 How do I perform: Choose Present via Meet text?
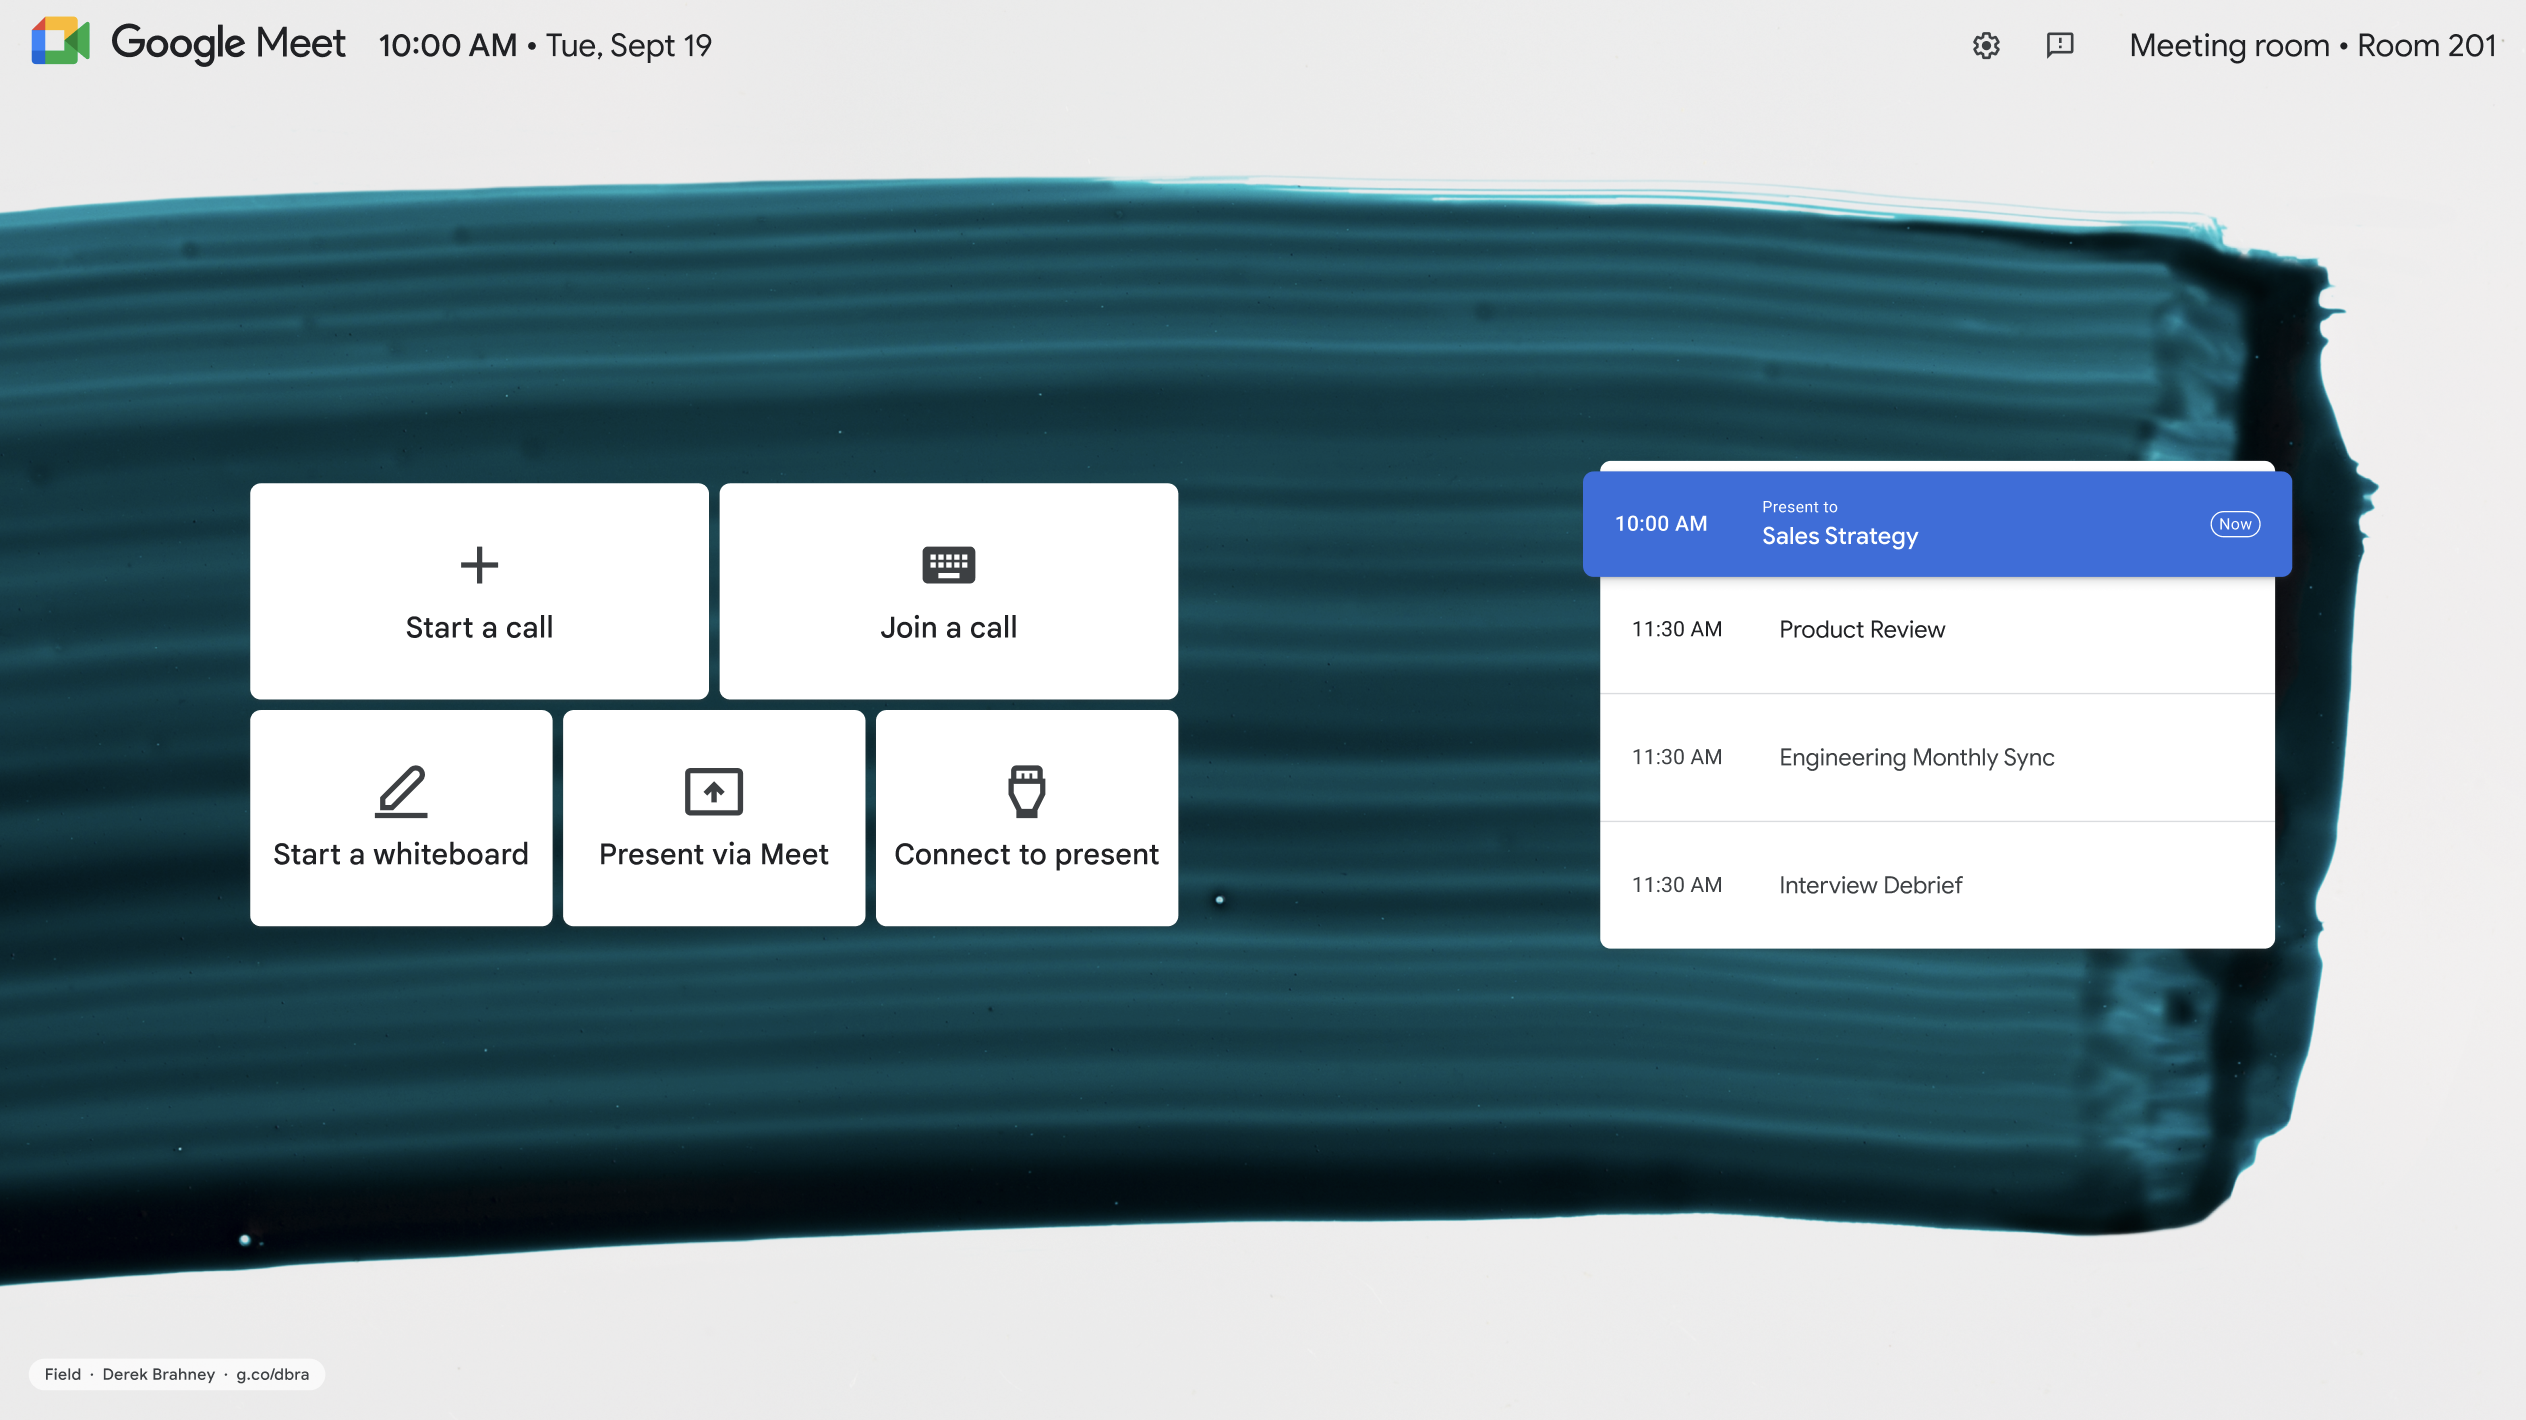pyautogui.click(x=713, y=854)
